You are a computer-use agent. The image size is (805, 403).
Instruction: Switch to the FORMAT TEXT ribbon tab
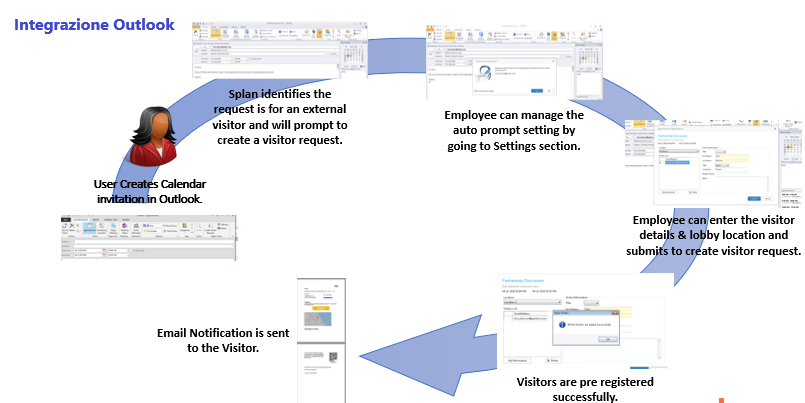click(111, 220)
